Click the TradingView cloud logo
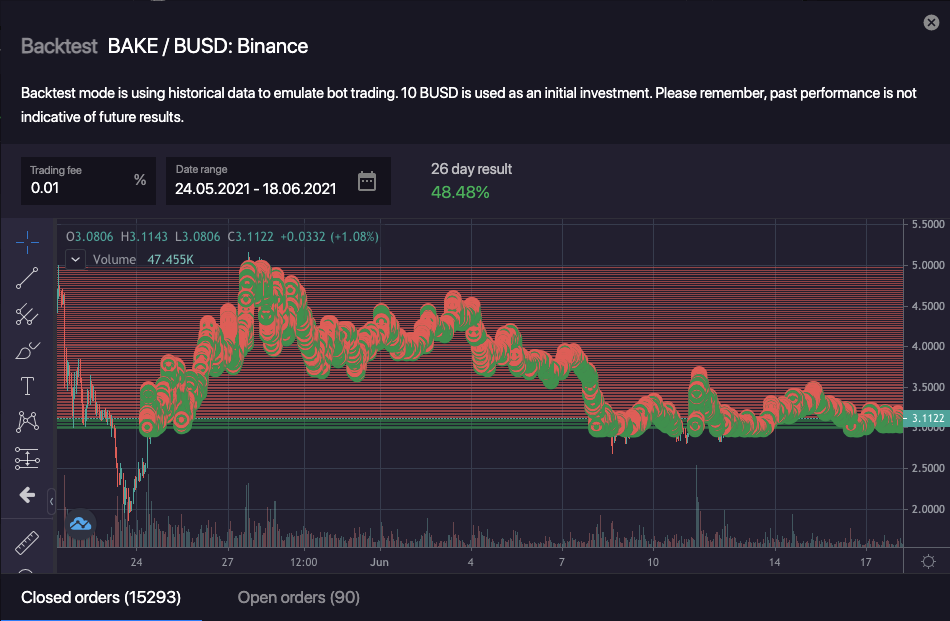This screenshot has width=950, height=621. tap(81, 523)
